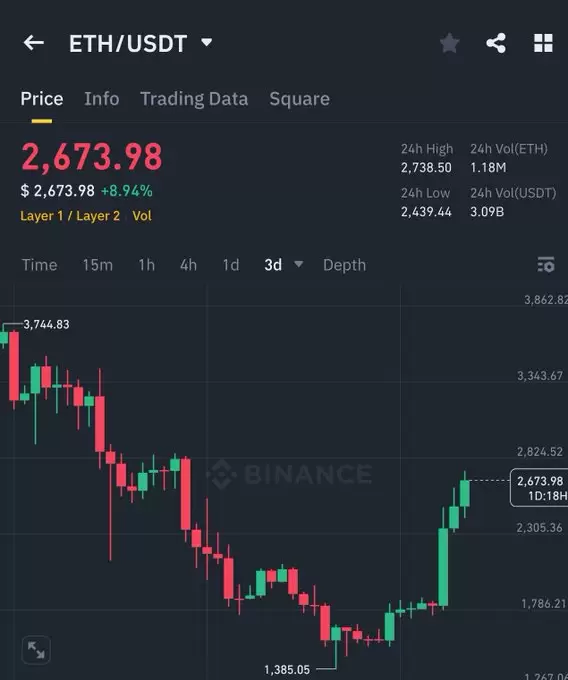This screenshot has height=680, width=568.
Task: Open the grid menu icon
Action: click(x=543, y=43)
